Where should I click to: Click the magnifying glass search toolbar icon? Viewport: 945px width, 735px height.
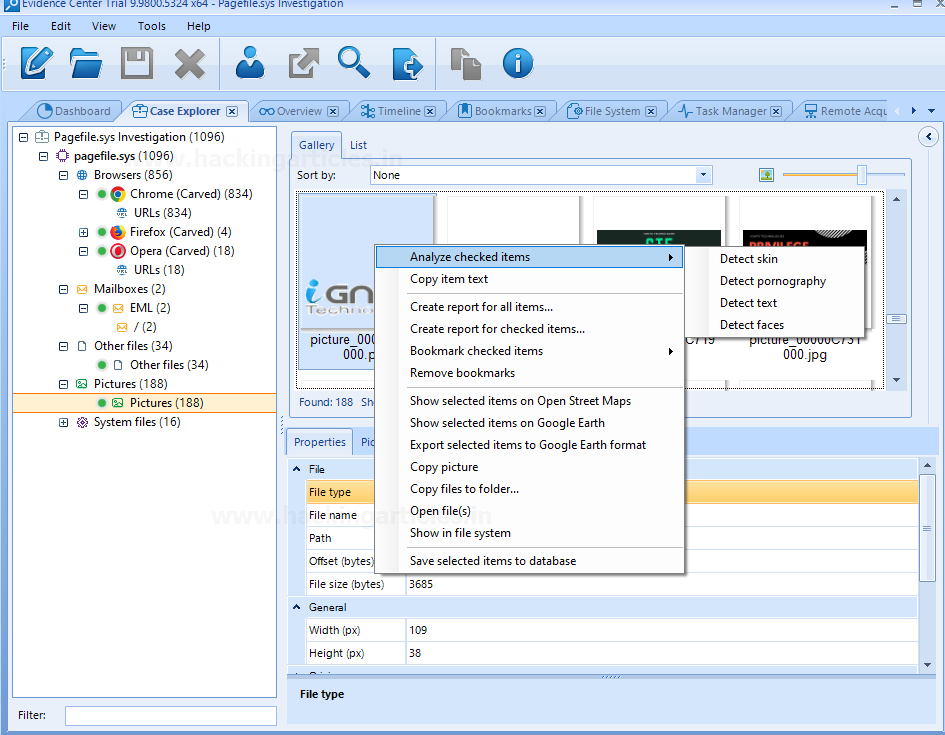pos(353,63)
